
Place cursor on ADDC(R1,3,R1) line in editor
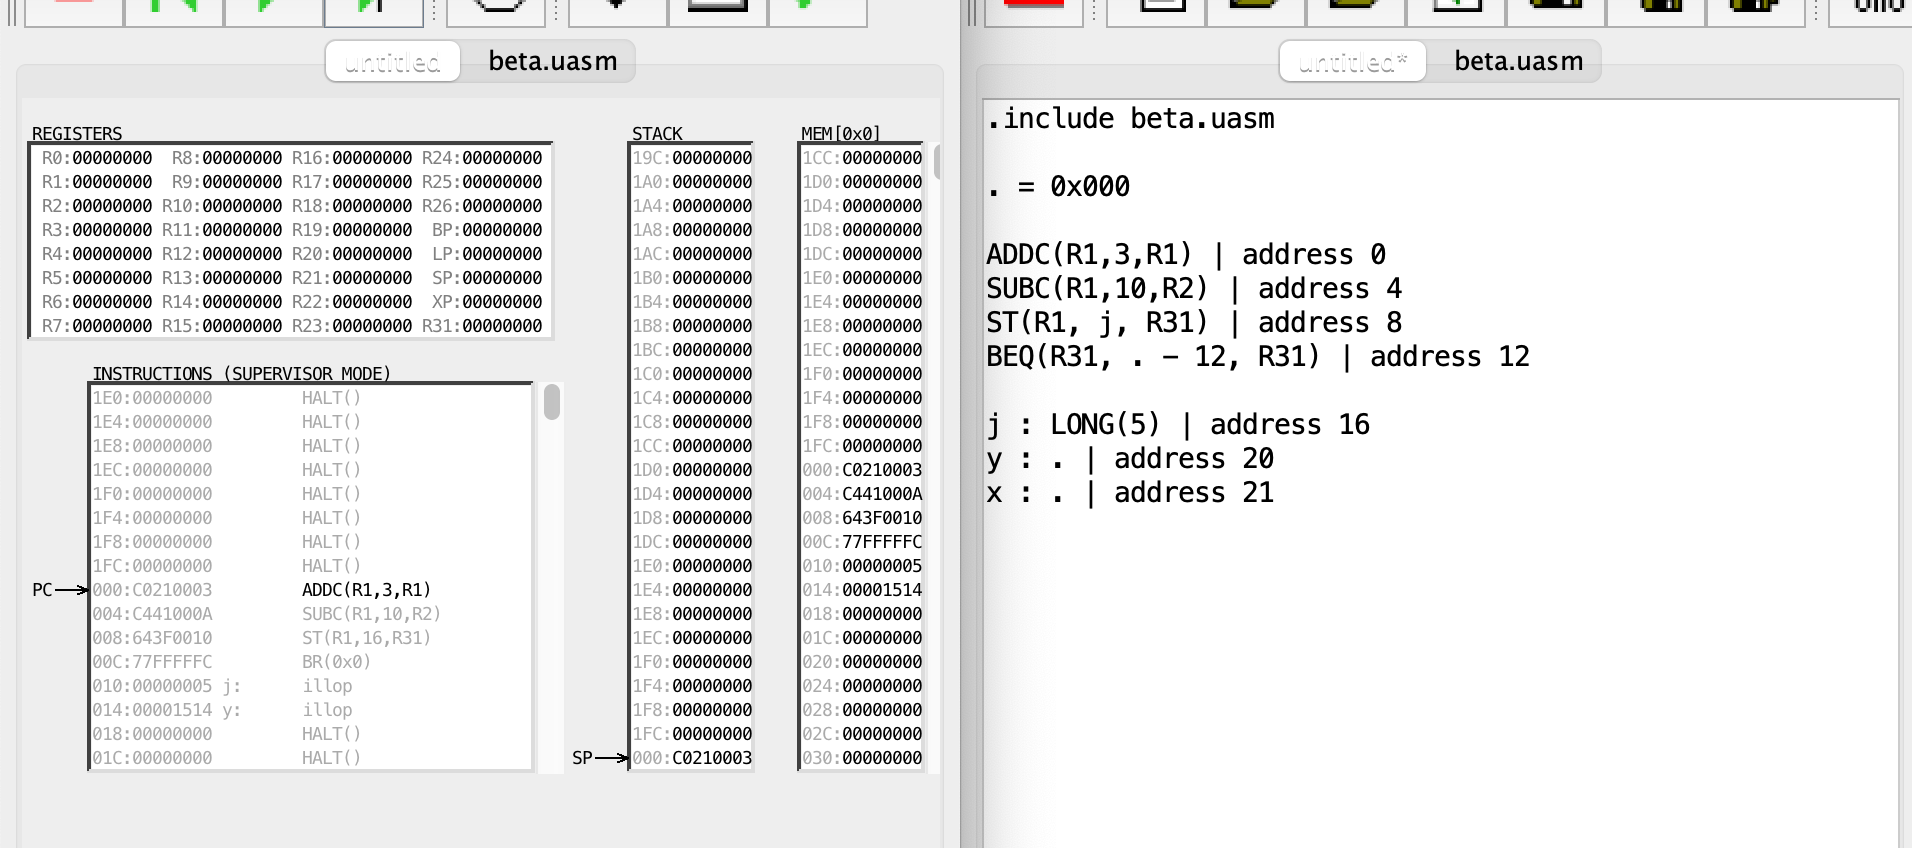[x=1186, y=255]
